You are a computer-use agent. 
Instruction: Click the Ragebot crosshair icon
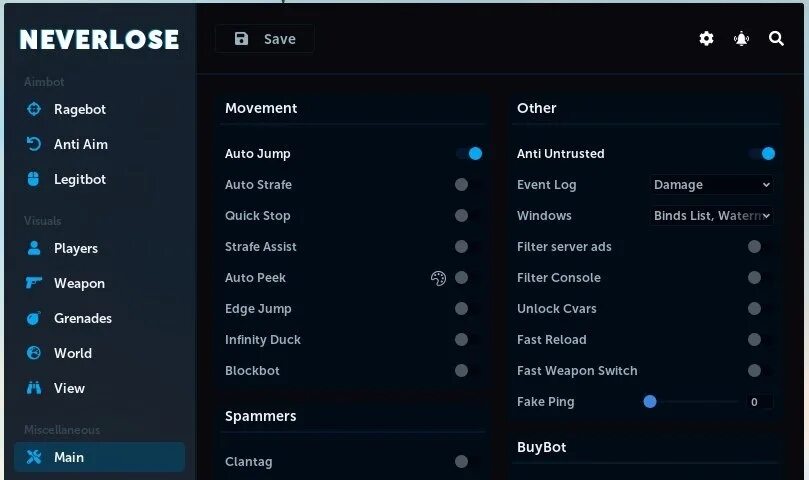point(34,109)
